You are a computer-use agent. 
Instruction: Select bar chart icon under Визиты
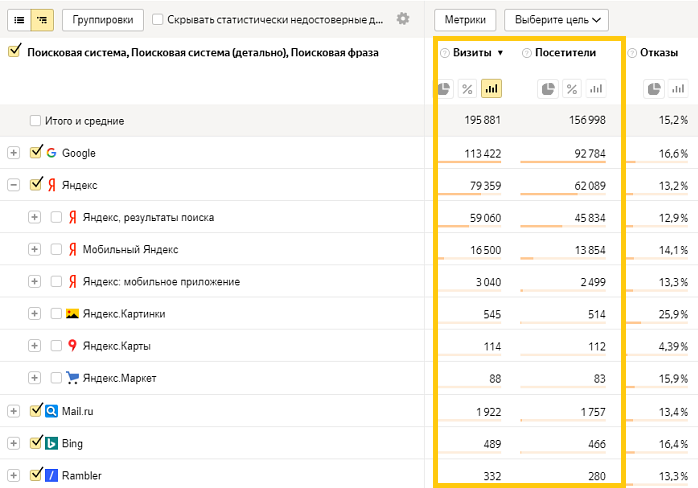coord(491,89)
